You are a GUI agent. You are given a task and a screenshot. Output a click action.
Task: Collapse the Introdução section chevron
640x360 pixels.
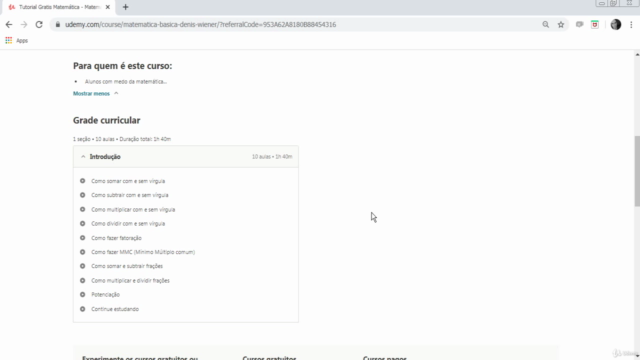(83, 157)
